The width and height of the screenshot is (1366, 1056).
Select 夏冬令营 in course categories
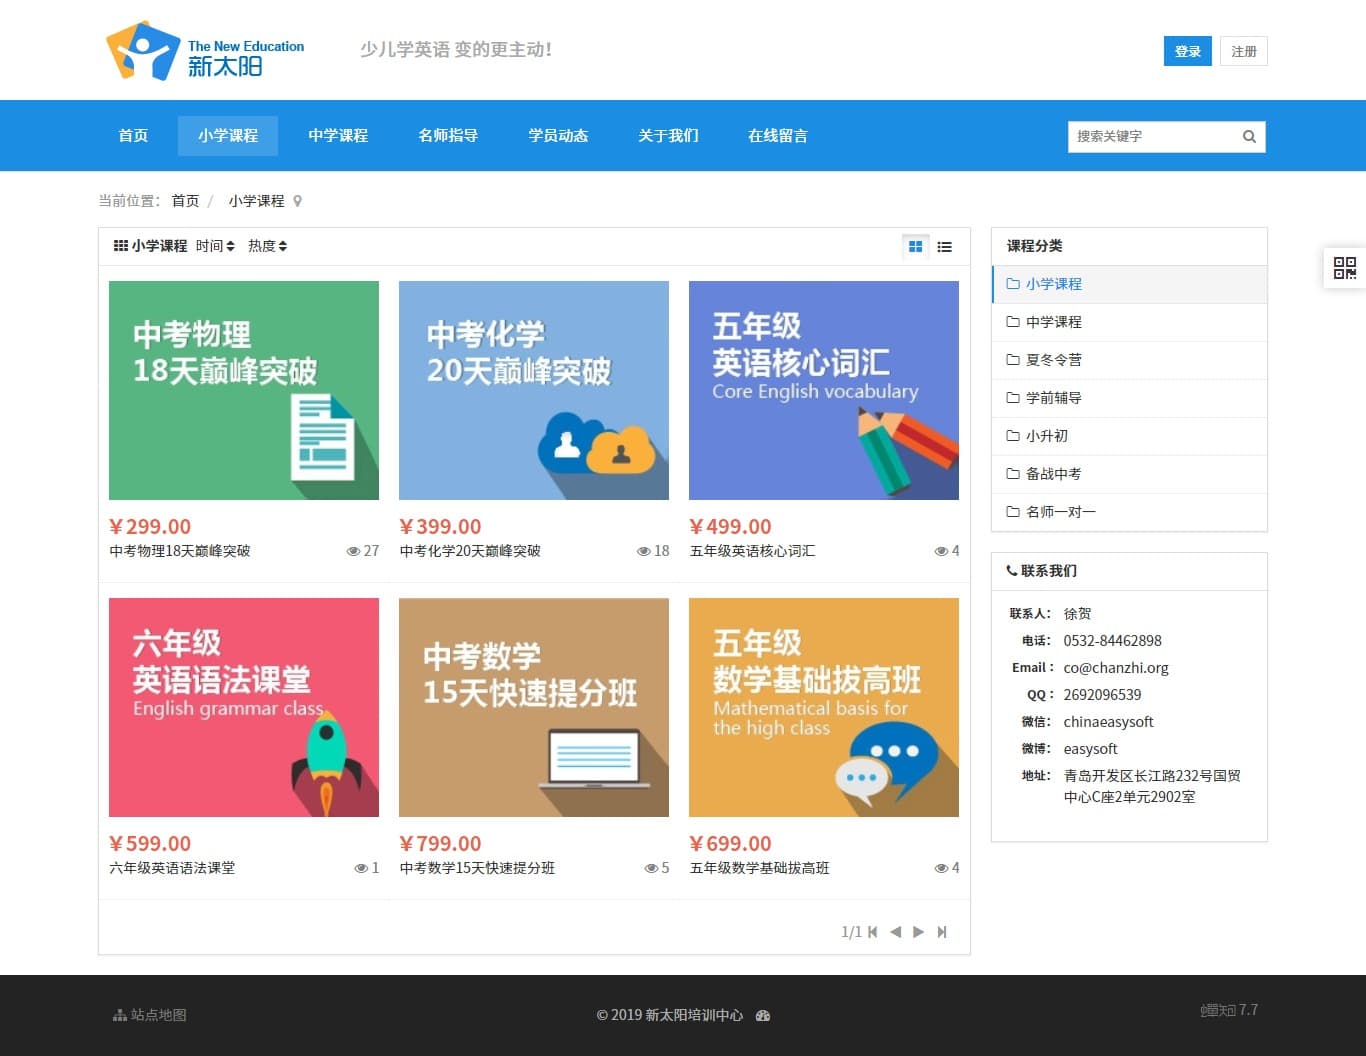pyautogui.click(x=1053, y=360)
